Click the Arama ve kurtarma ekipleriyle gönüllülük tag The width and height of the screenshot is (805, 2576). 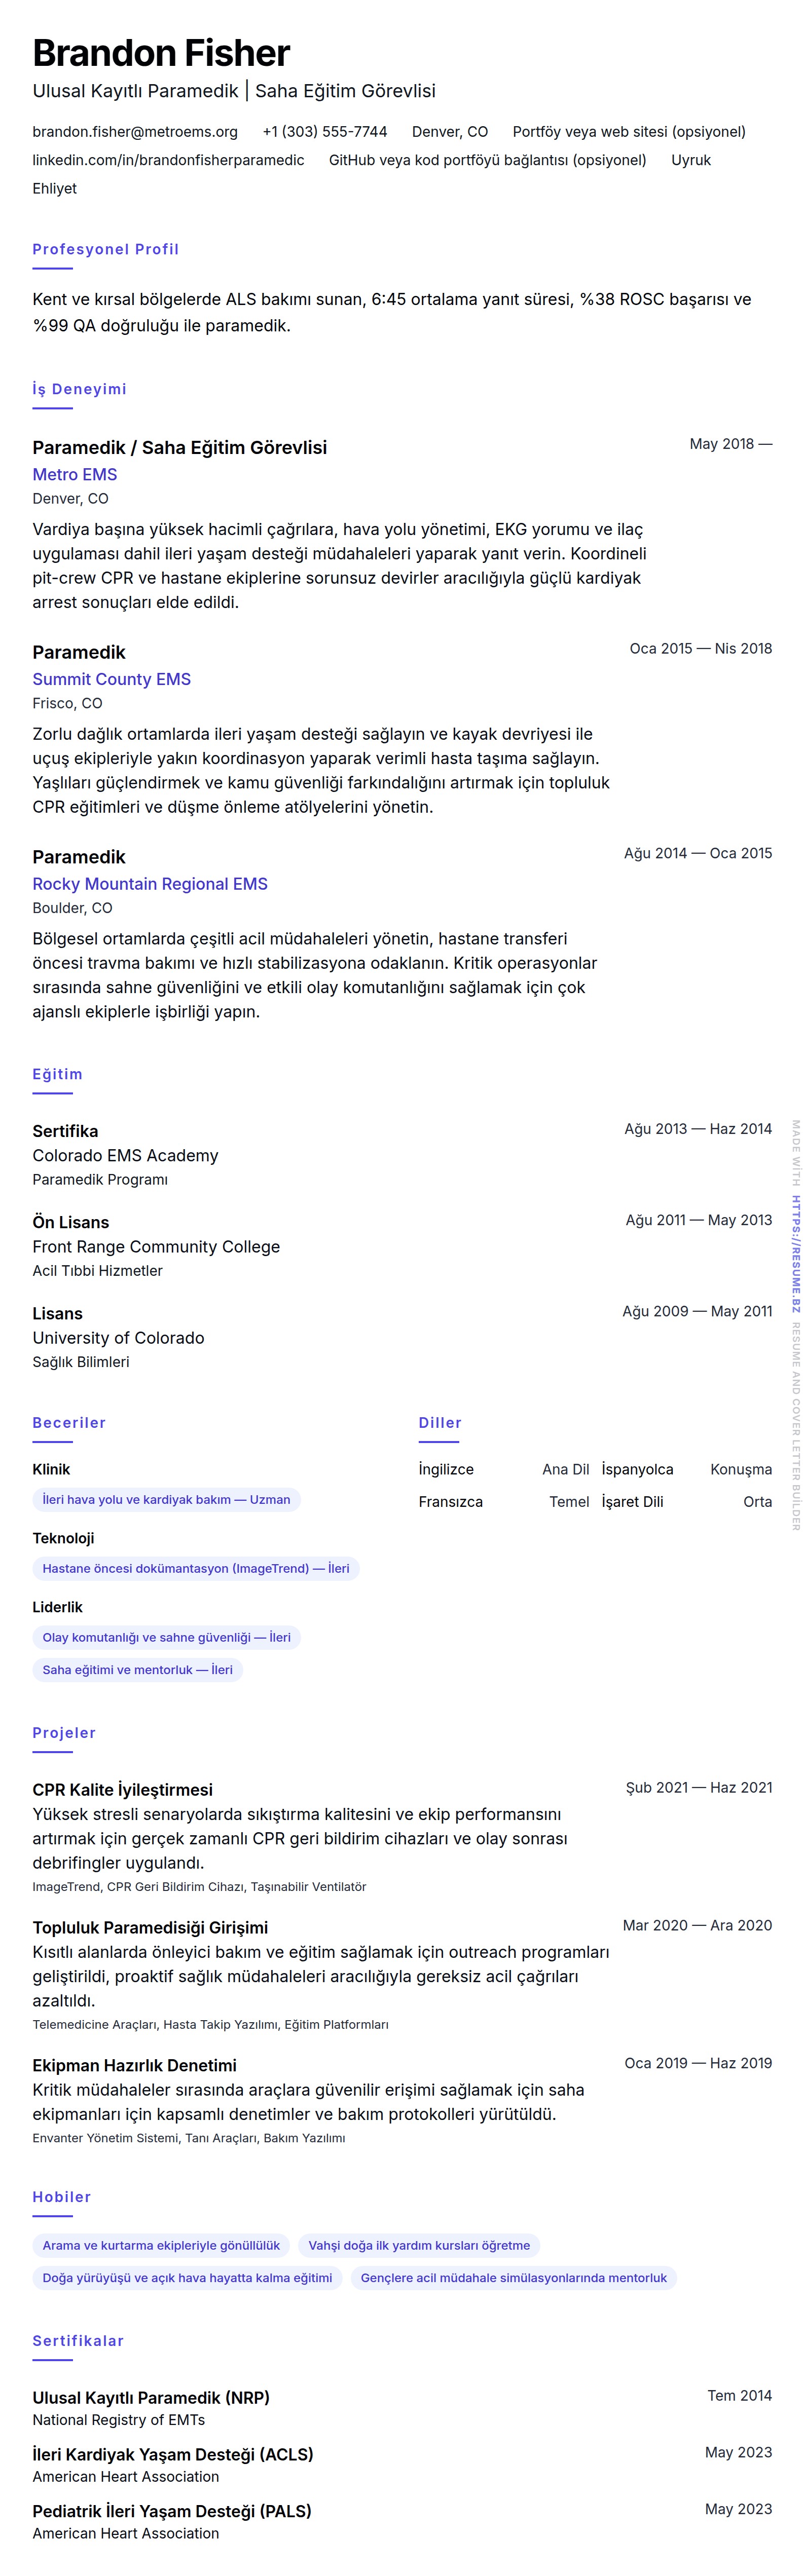pyautogui.click(x=161, y=2245)
